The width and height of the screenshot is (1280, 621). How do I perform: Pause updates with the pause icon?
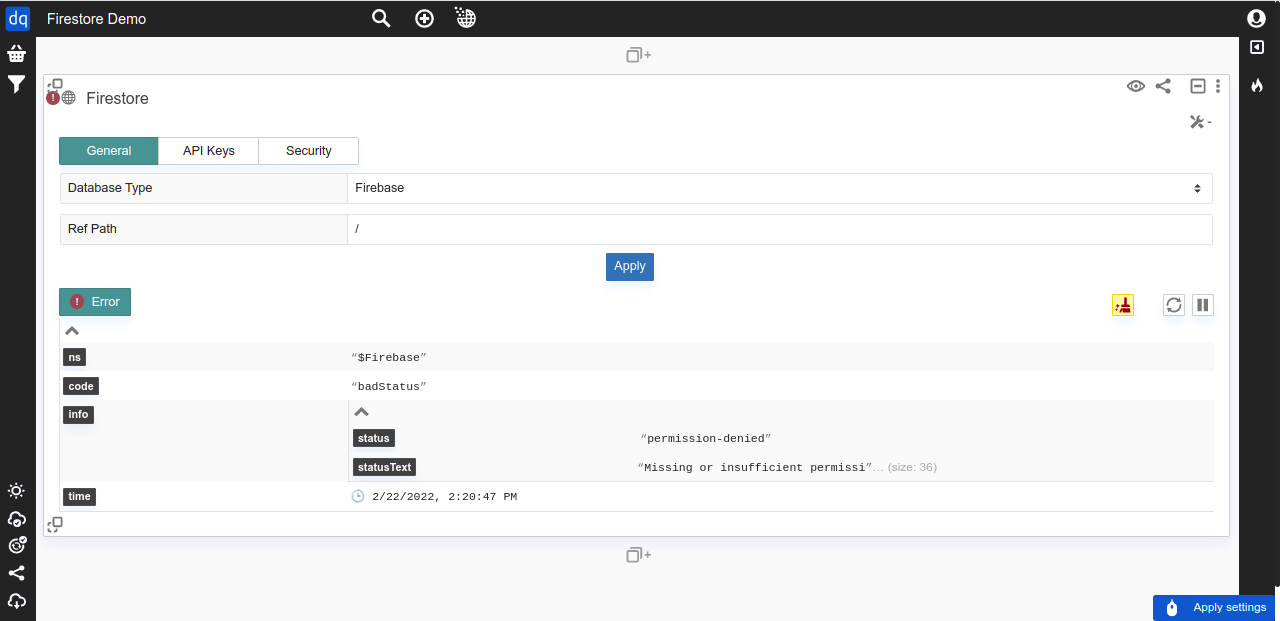pyautogui.click(x=1203, y=305)
